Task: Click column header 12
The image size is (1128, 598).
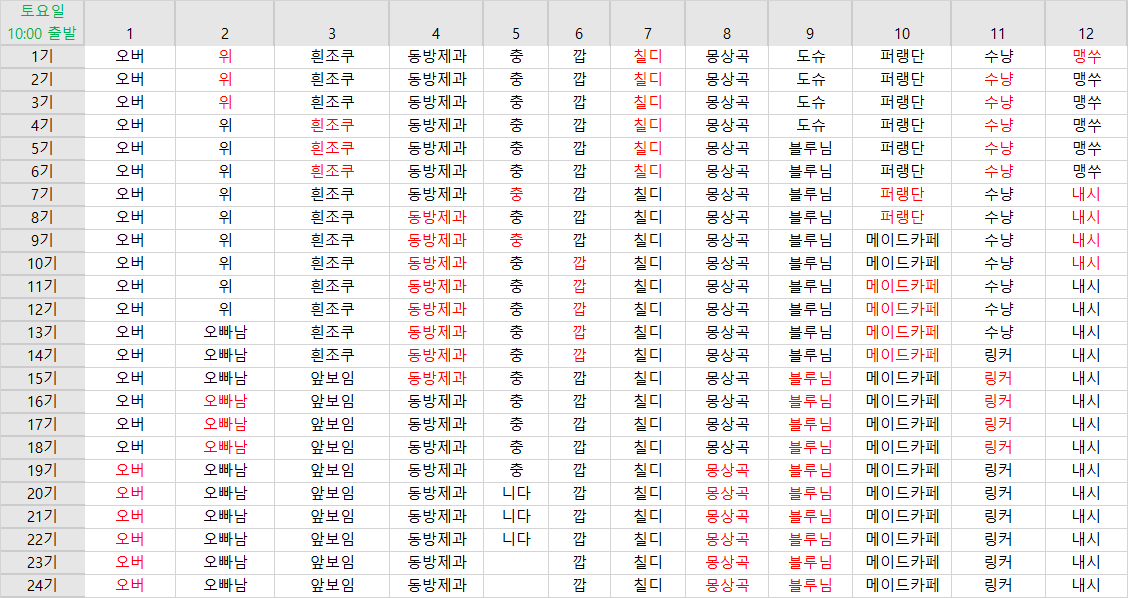Action: click(x=1086, y=33)
